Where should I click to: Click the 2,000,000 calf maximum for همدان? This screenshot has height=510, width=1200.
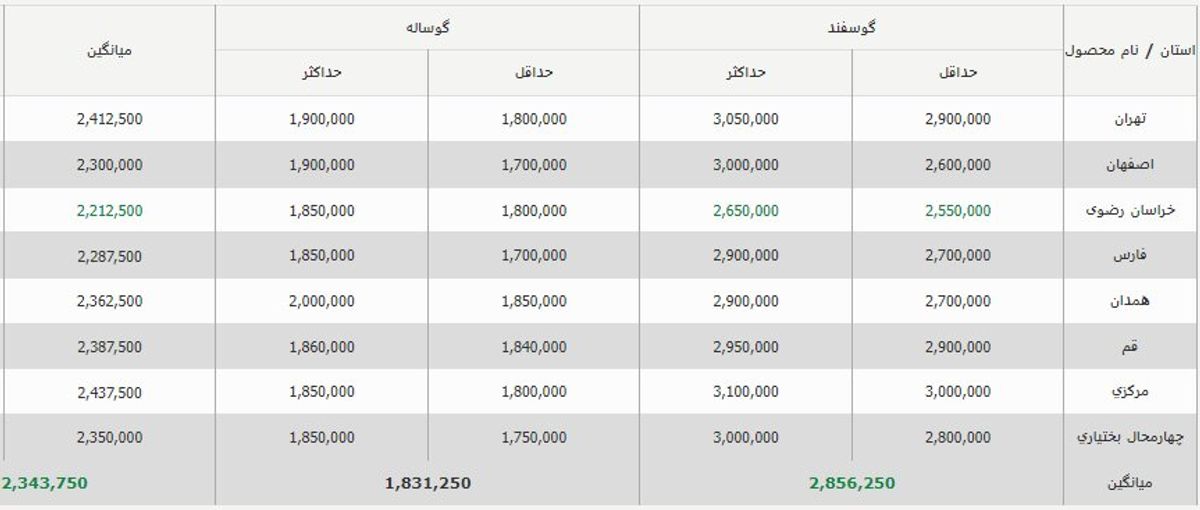(x=321, y=302)
